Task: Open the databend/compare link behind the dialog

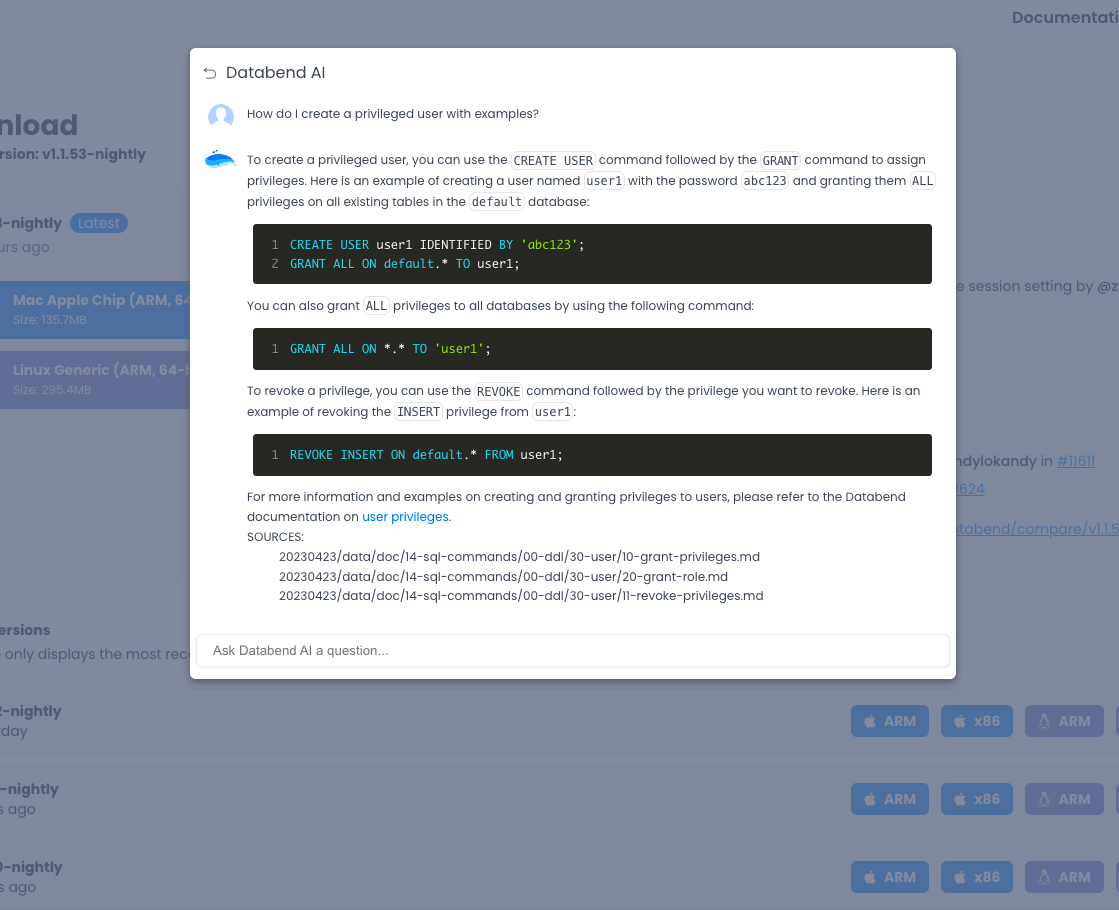Action: coord(1037,529)
